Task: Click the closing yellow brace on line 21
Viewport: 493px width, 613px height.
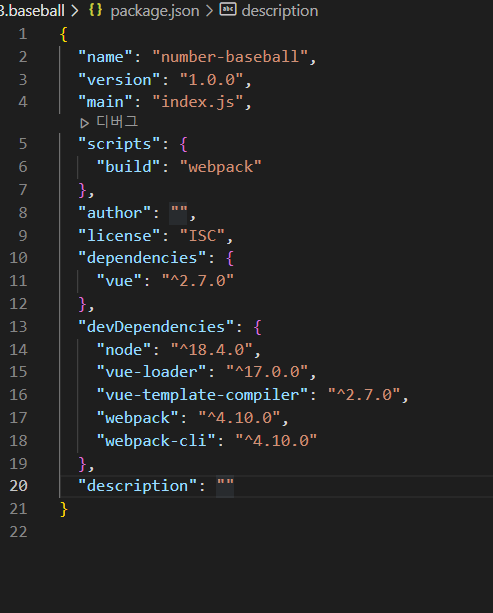Action: 64,509
